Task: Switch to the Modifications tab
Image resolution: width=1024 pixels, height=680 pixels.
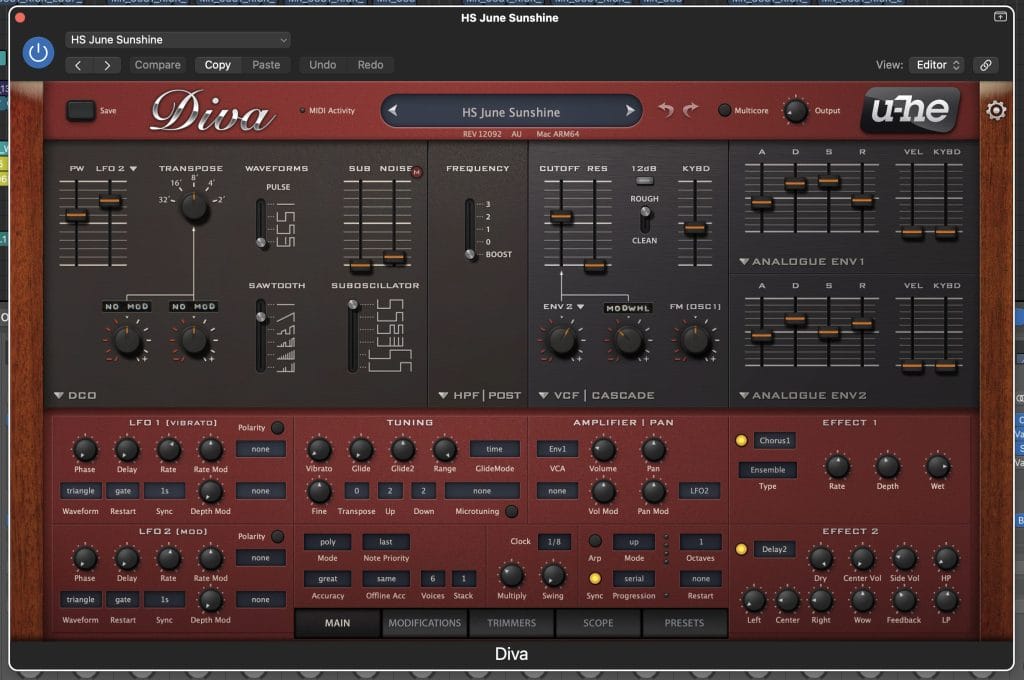Action: click(424, 623)
